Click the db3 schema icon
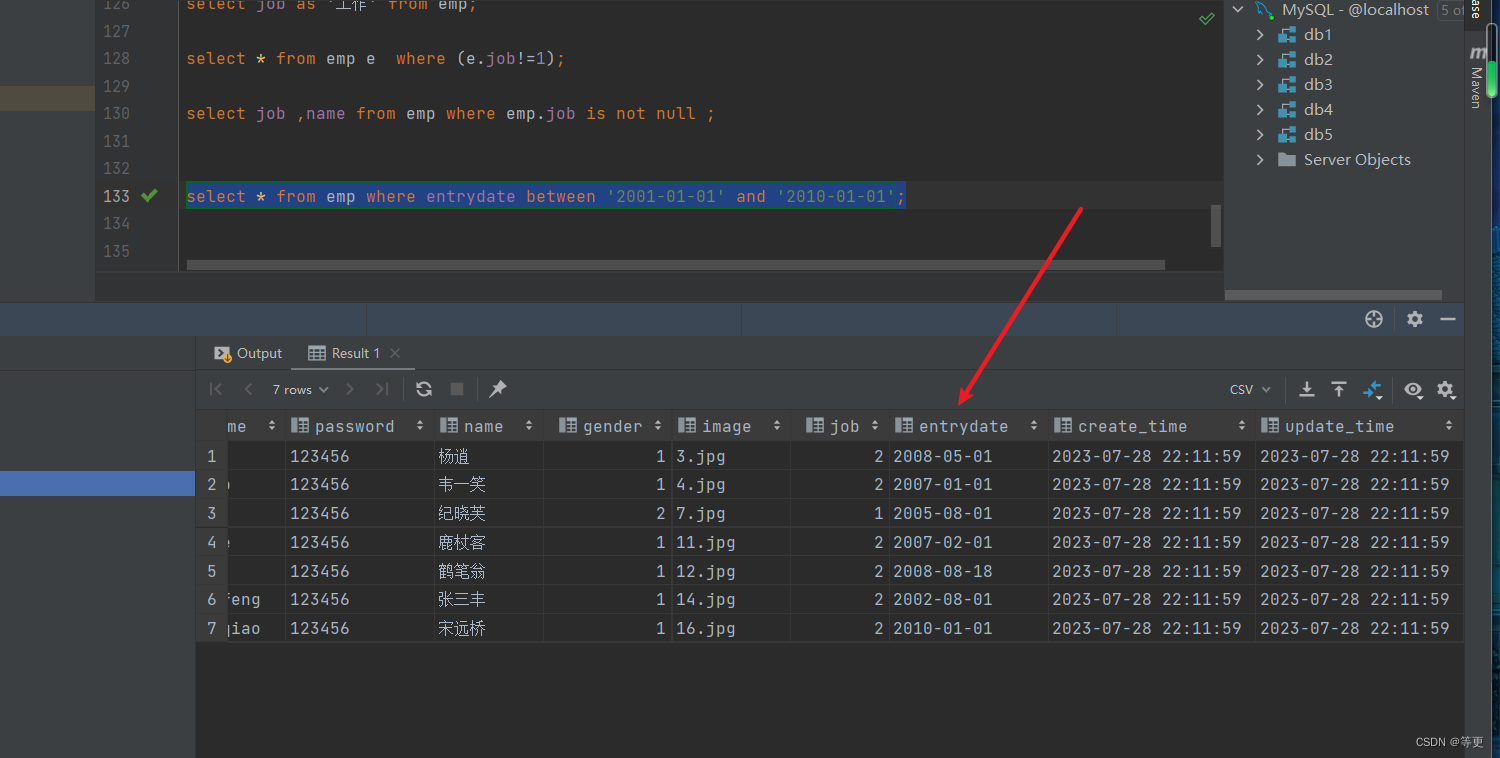 pyautogui.click(x=1287, y=84)
